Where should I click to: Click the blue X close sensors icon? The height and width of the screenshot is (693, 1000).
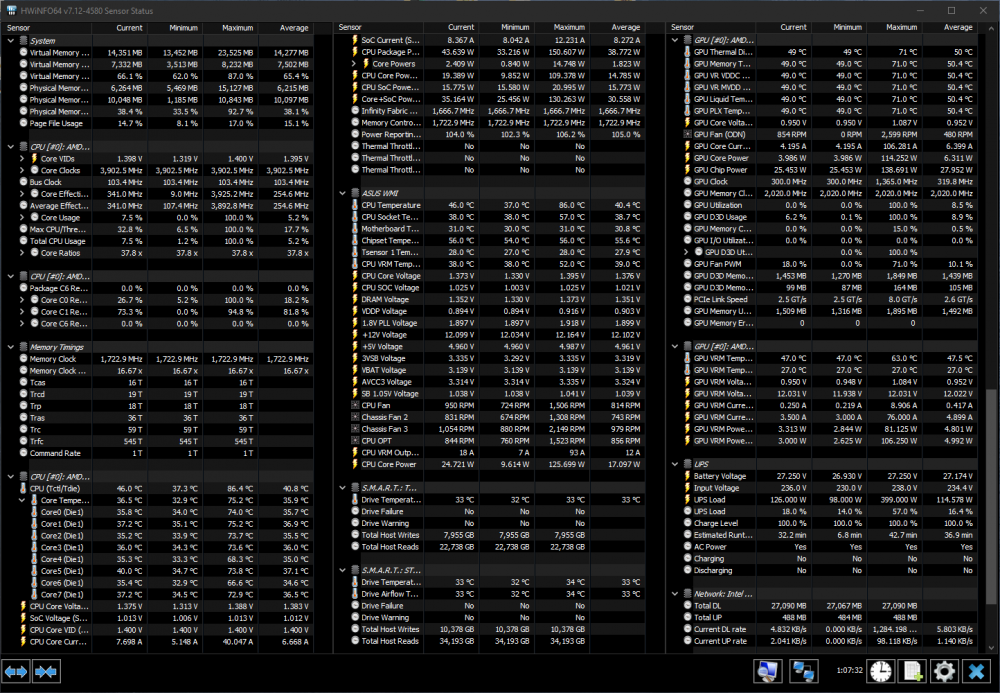pyautogui.click(x=977, y=672)
